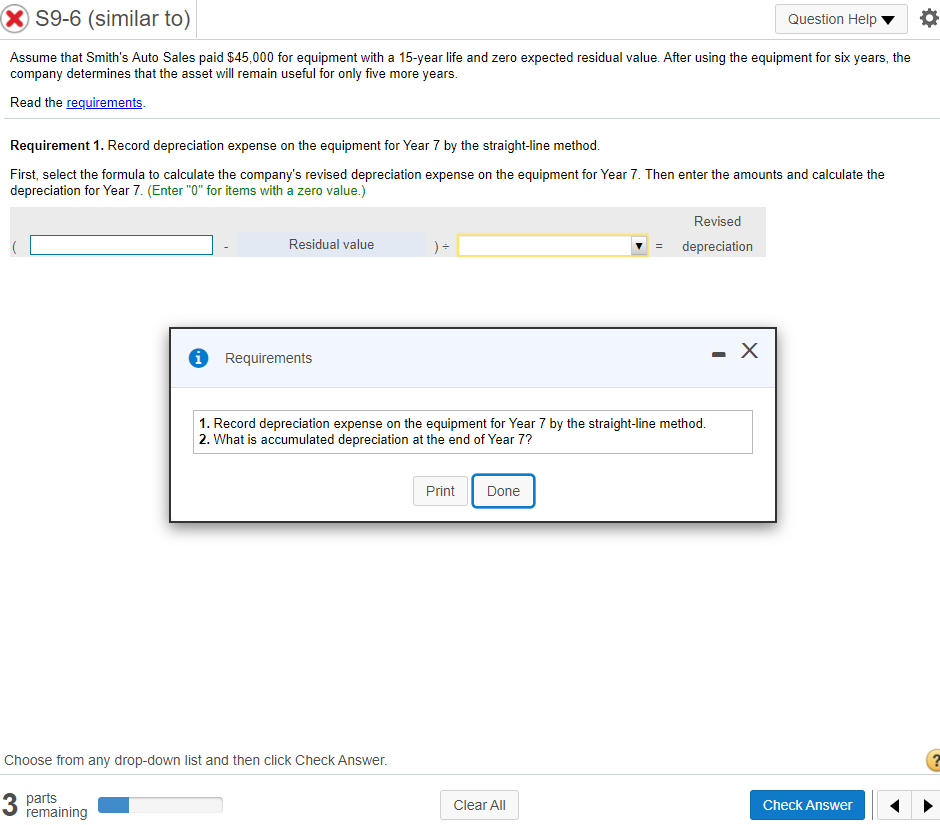Open the settings gear icon

click(929, 19)
